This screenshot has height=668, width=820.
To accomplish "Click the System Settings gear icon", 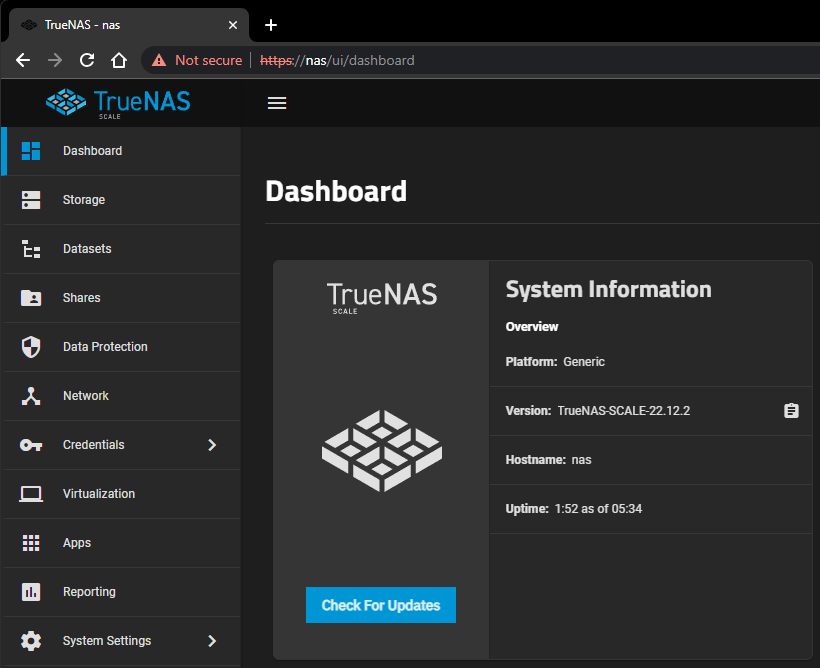I will (x=31, y=641).
